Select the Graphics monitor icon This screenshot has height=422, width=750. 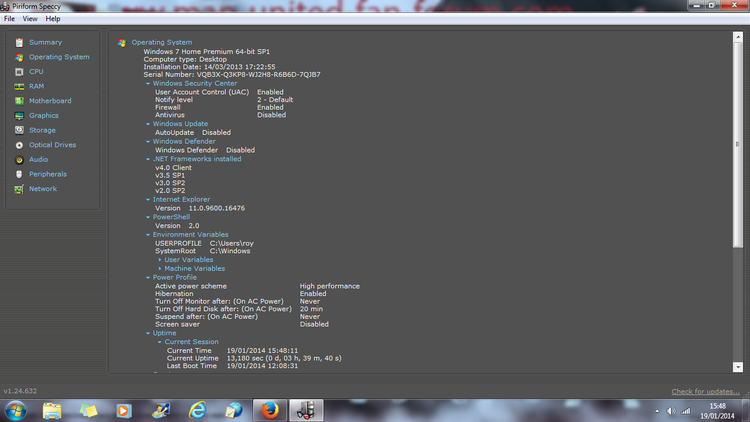tap(18, 115)
